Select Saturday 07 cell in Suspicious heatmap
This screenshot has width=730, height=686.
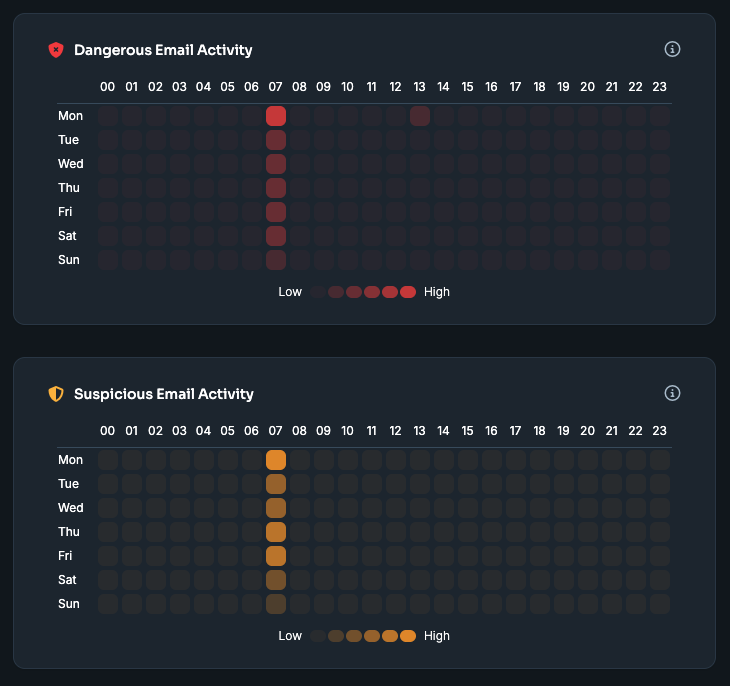click(x=276, y=580)
